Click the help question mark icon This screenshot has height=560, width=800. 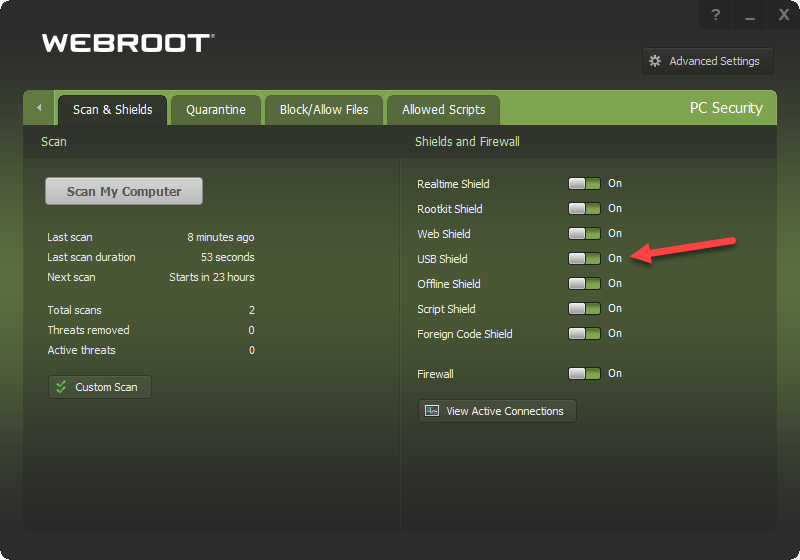[x=715, y=15]
